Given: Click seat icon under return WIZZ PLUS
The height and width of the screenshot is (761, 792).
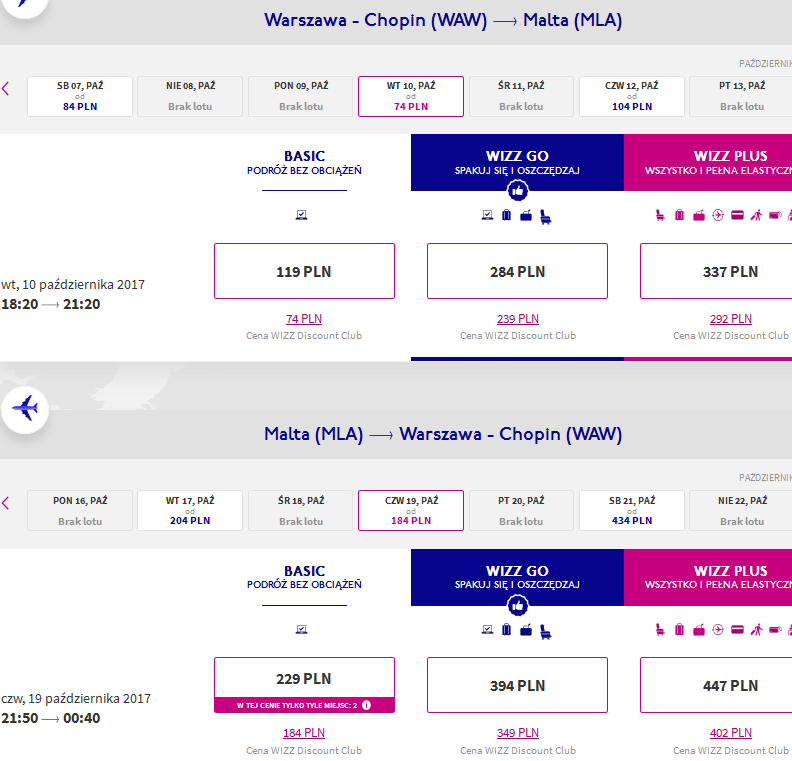Looking at the screenshot, I should tap(660, 630).
